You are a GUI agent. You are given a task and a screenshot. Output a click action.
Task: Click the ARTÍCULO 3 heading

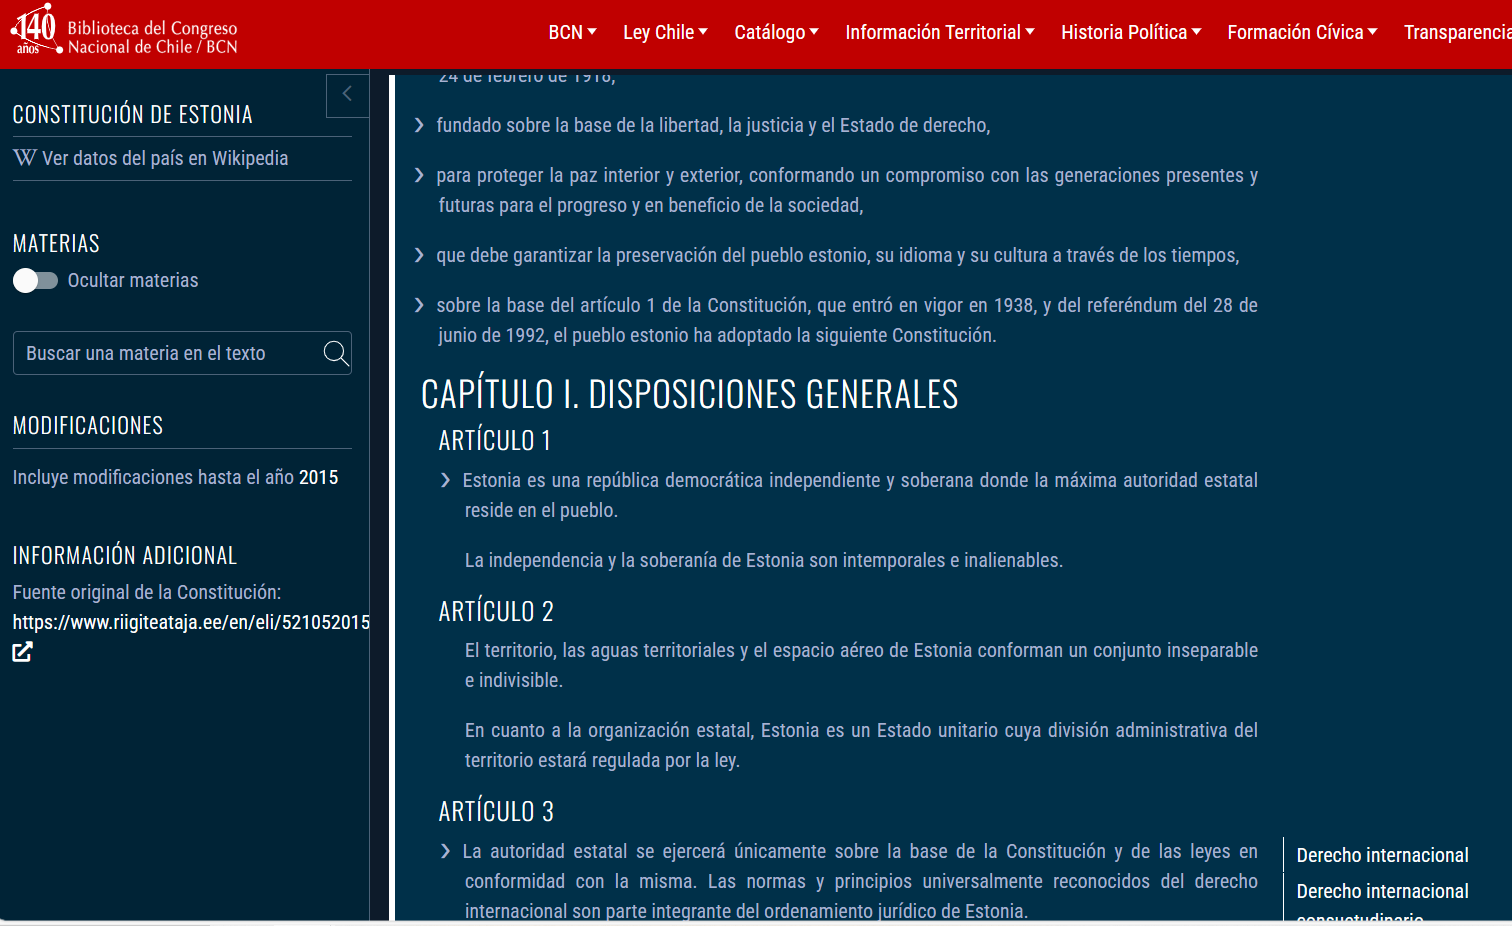(x=496, y=811)
